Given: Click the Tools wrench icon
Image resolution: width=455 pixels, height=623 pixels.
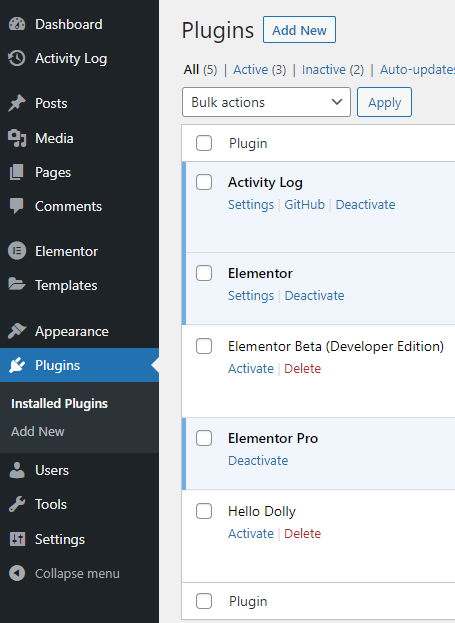Looking at the screenshot, I should click(17, 504).
